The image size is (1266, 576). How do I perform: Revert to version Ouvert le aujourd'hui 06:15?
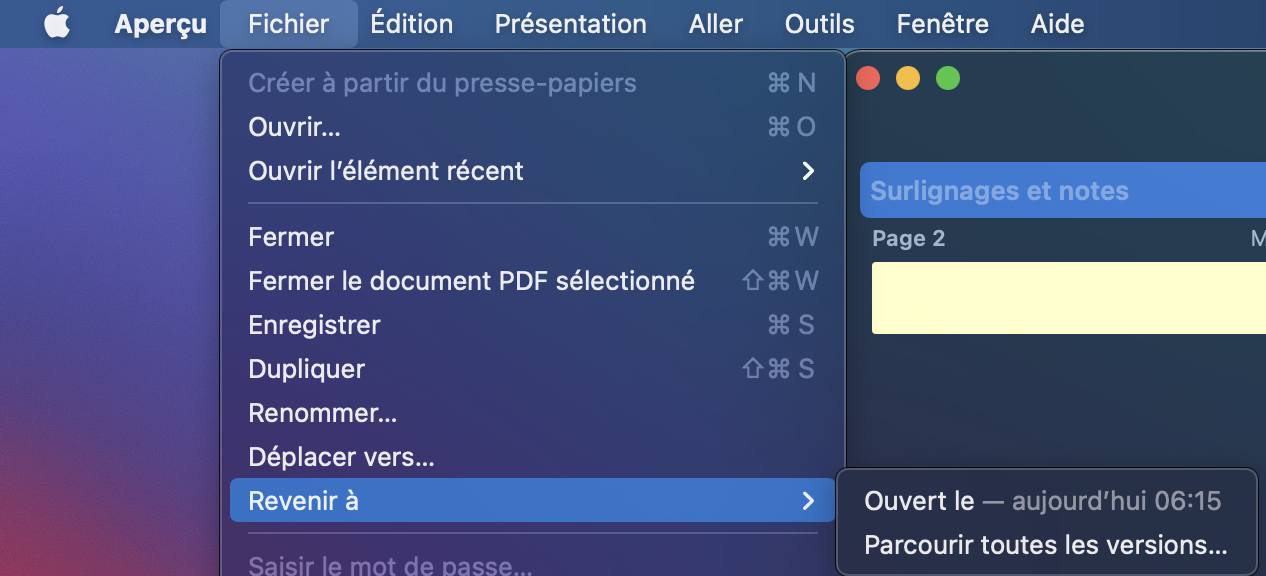coord(1042,501)
